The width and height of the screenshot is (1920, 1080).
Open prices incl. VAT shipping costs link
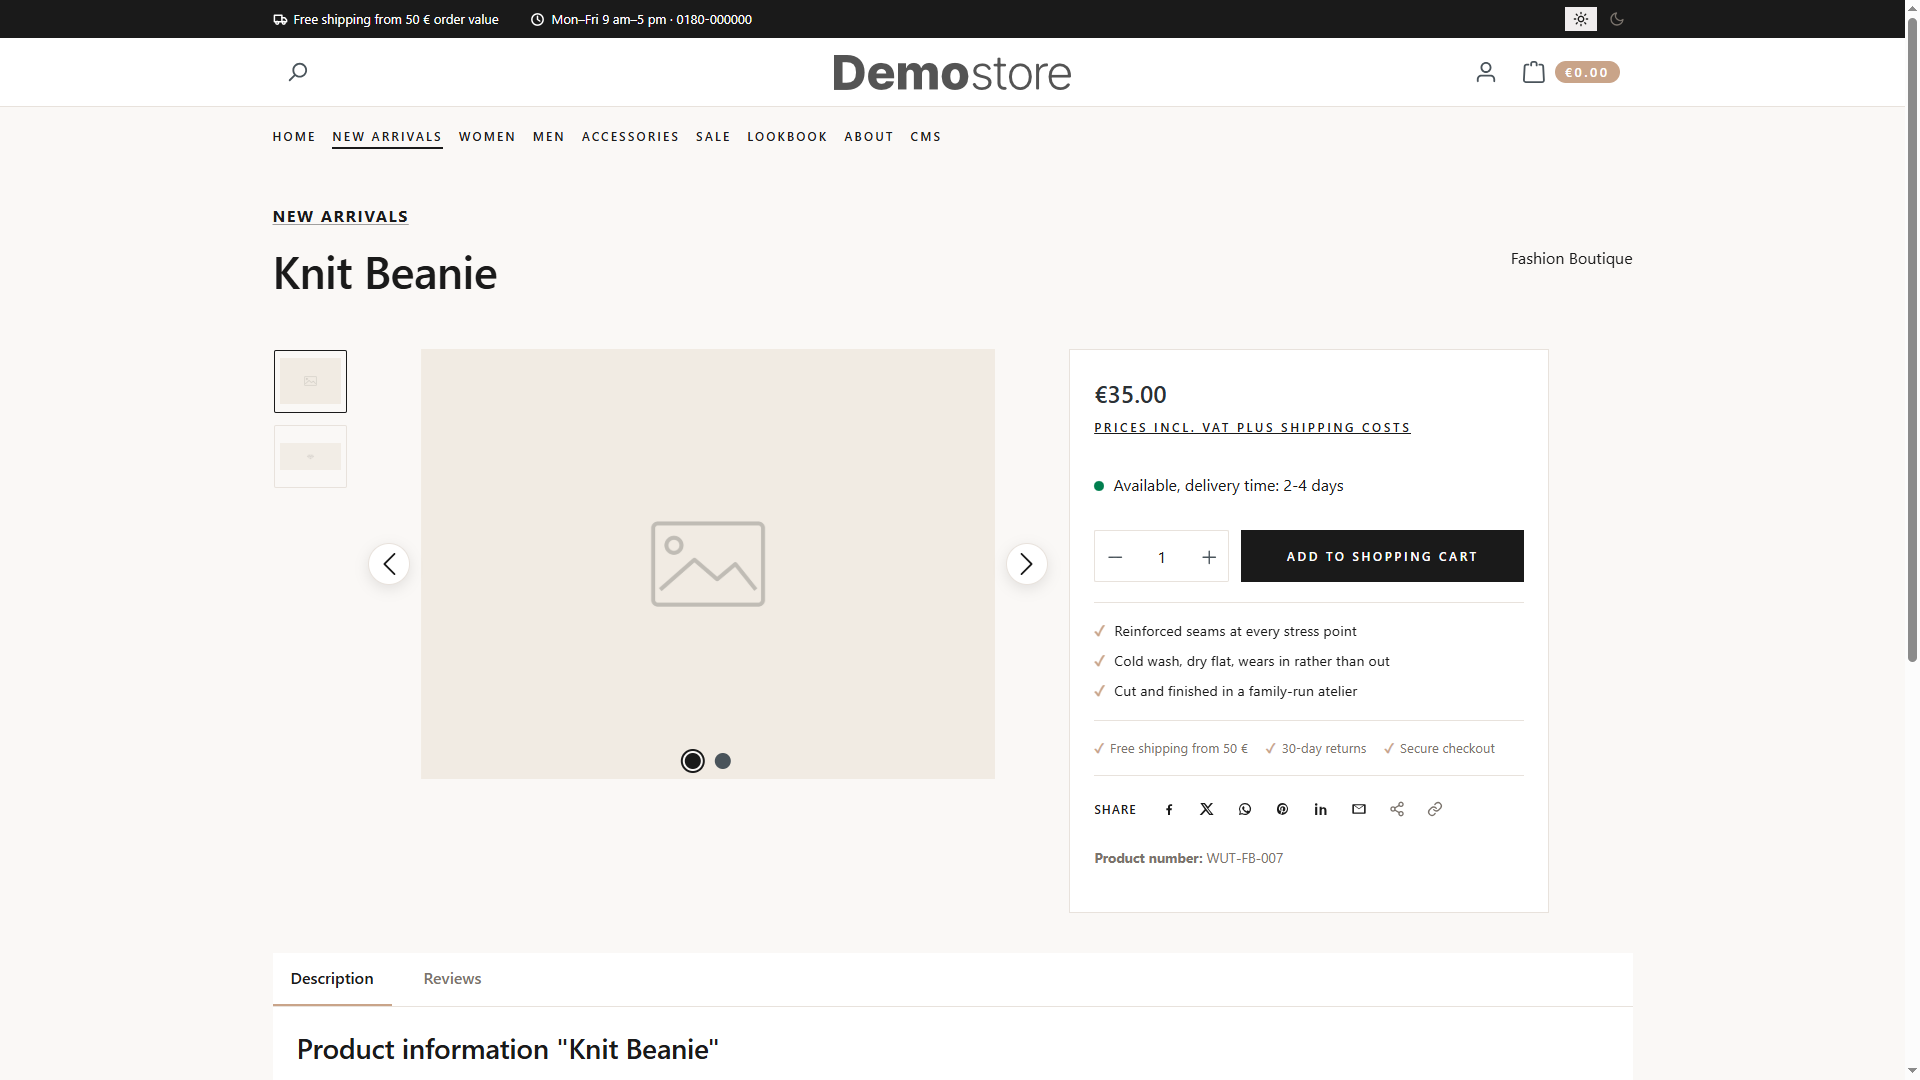tap(1252, 428)
